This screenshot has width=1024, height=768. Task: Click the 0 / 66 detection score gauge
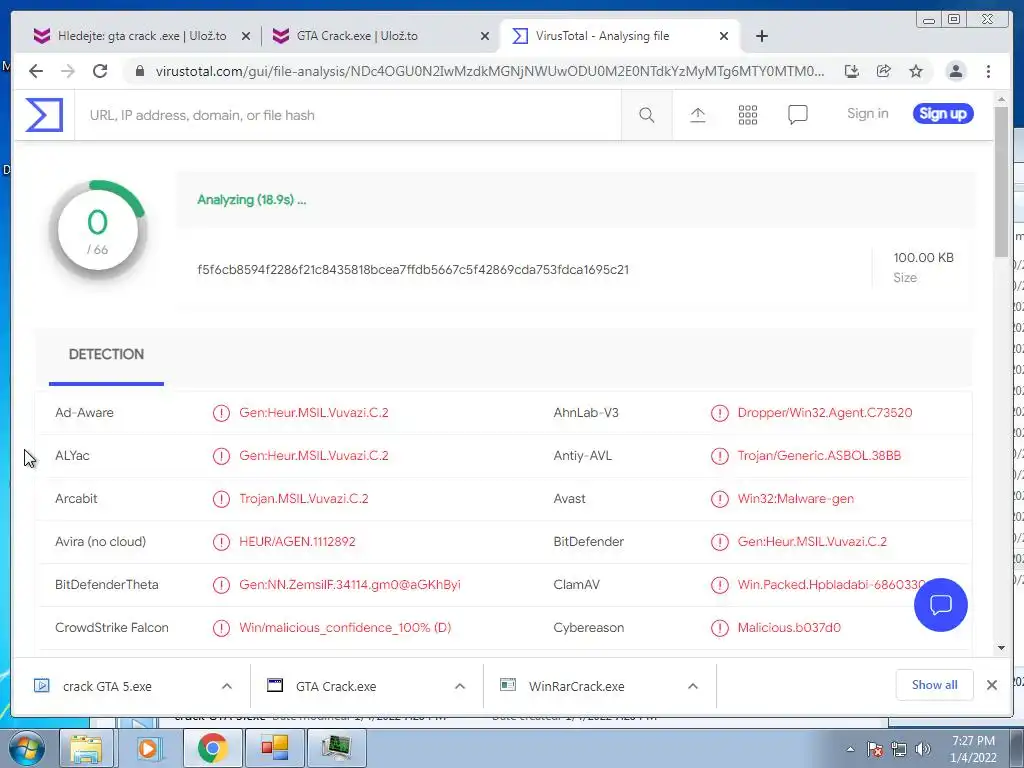97,229
